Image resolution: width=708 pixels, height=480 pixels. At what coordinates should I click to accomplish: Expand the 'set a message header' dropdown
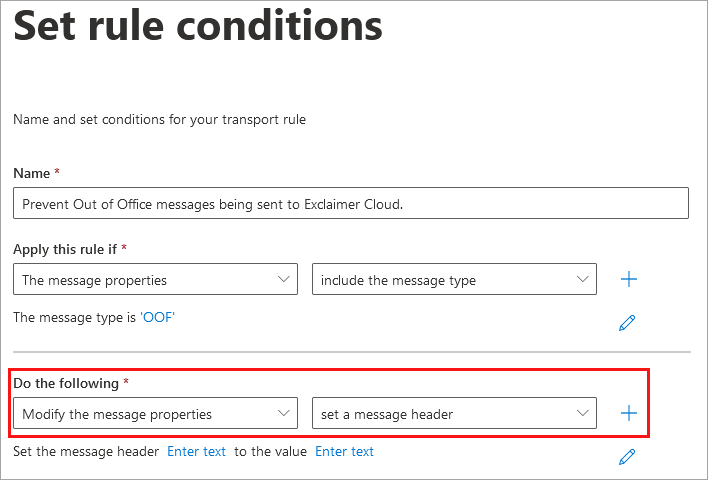(440, 413)
